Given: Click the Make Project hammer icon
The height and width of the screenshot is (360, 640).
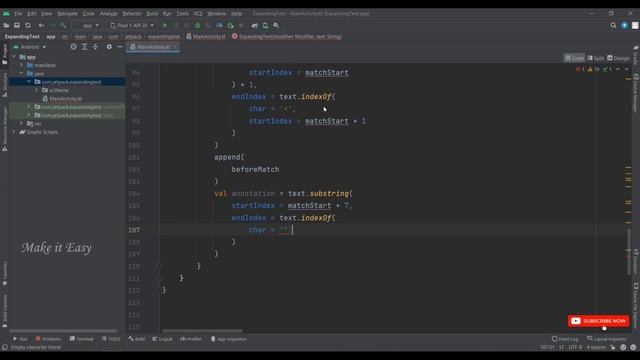Looking at the screenshot, I should tap(62, 25).
